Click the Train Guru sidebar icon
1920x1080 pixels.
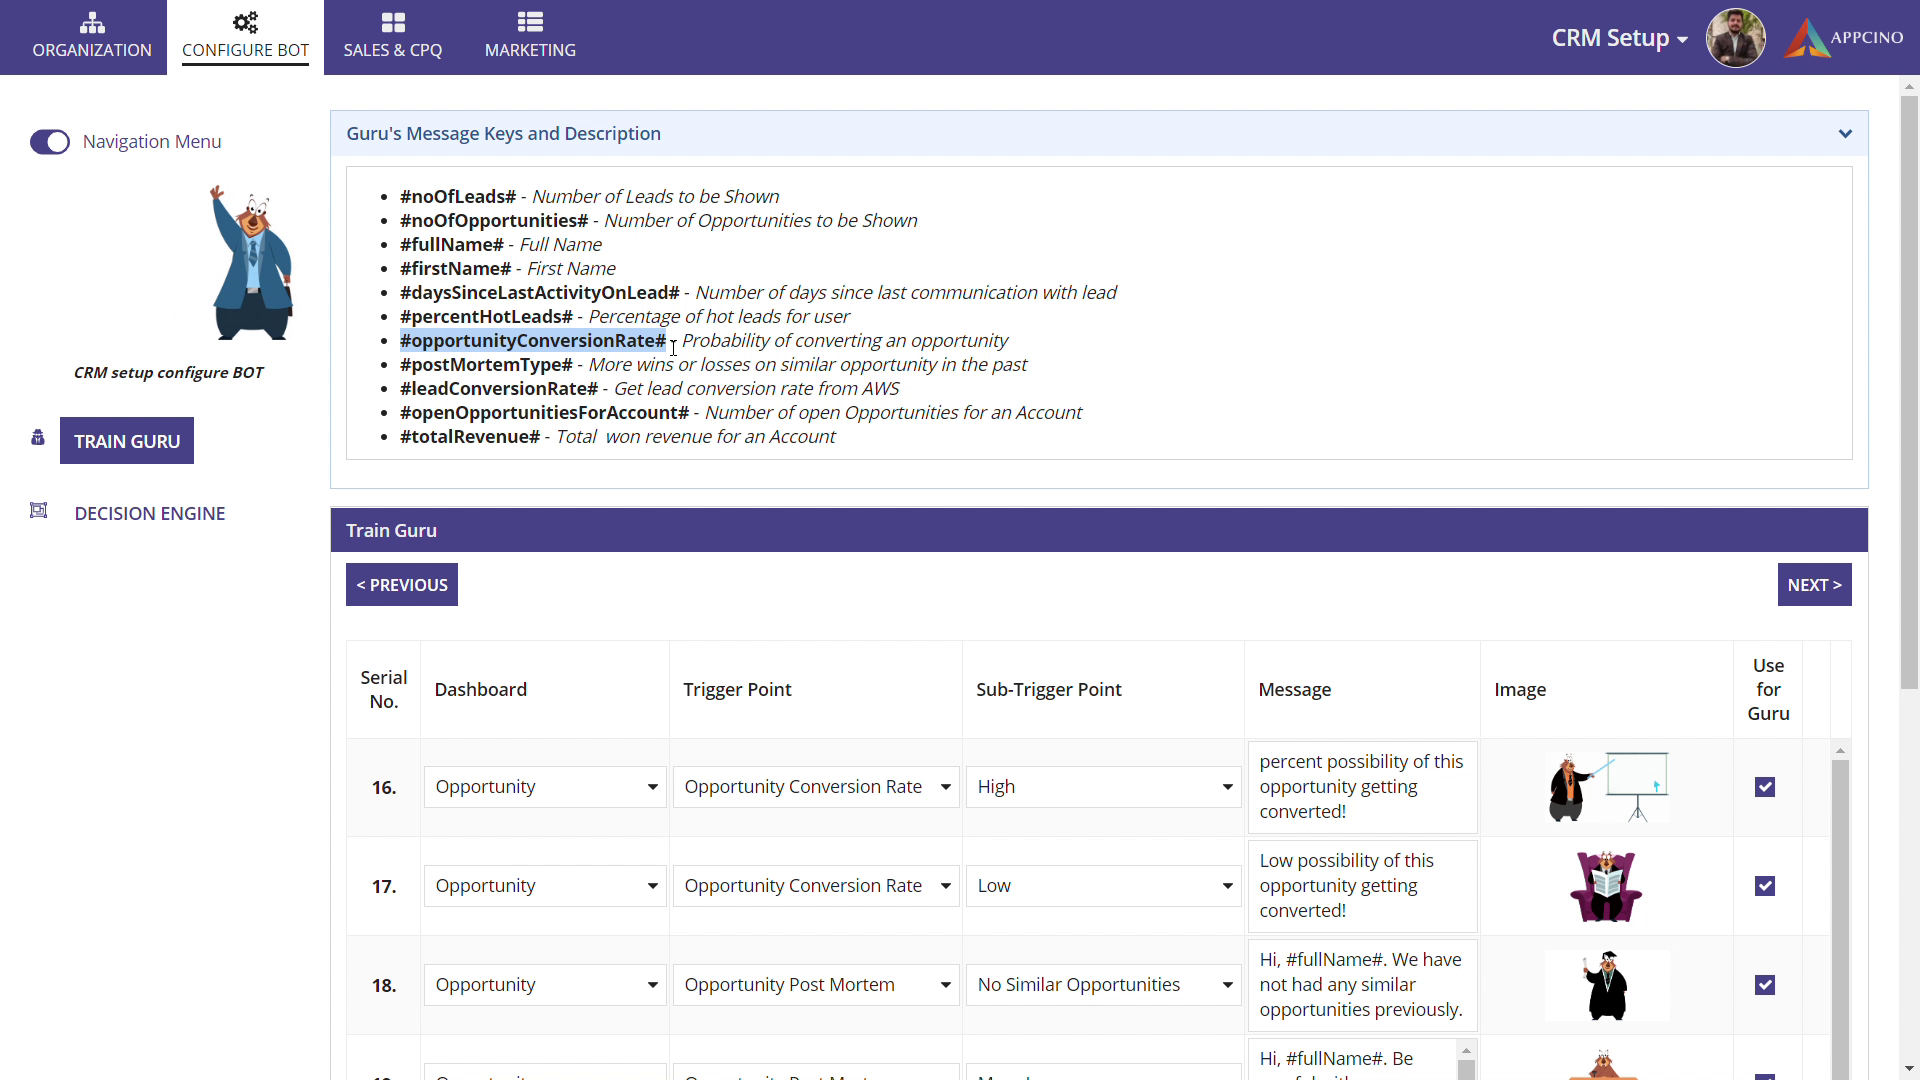38,438
